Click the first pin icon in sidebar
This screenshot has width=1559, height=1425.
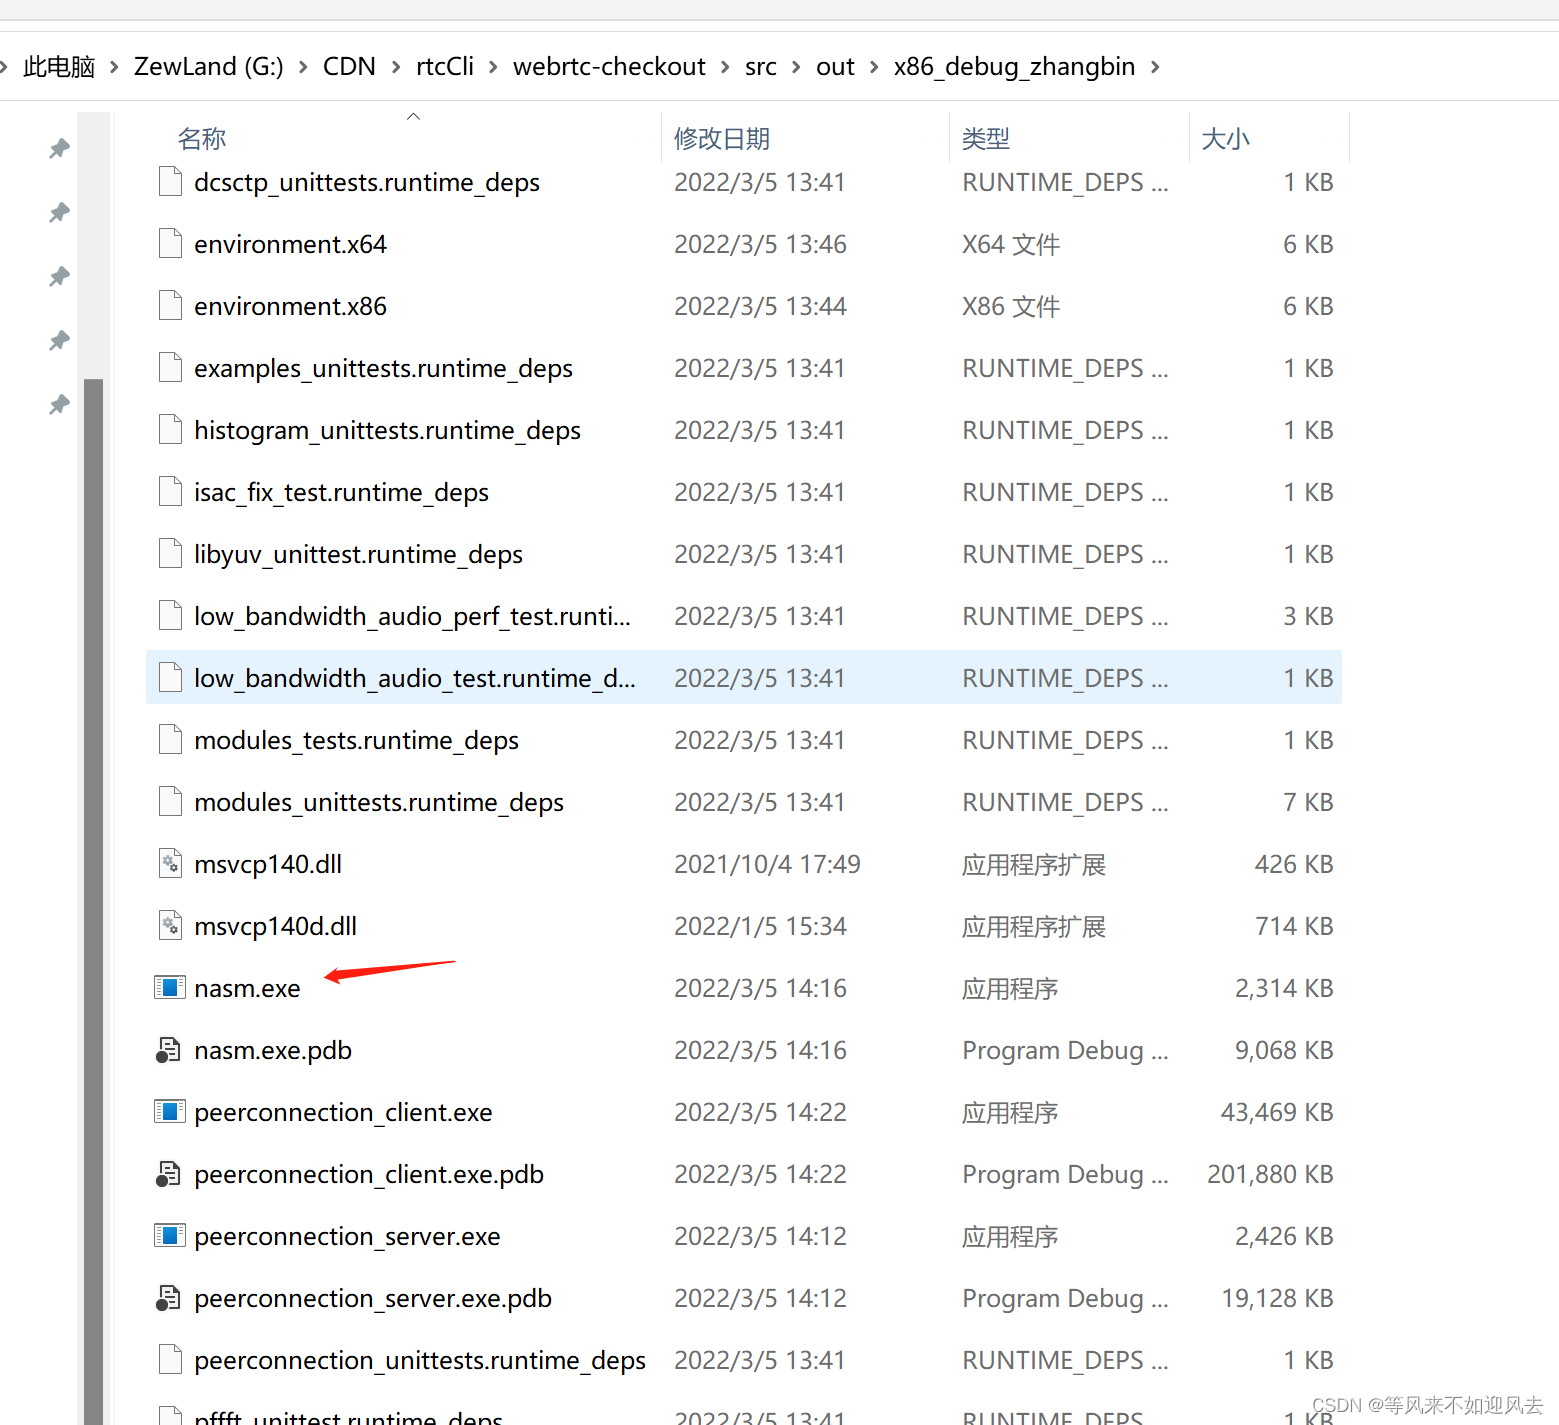pyautogui.click(x=59, y=149)
